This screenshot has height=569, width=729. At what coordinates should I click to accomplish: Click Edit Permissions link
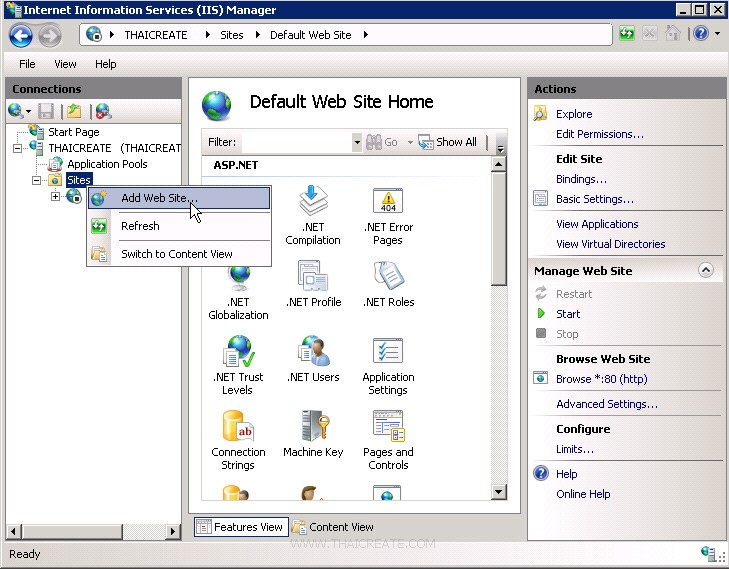(600, 134)
